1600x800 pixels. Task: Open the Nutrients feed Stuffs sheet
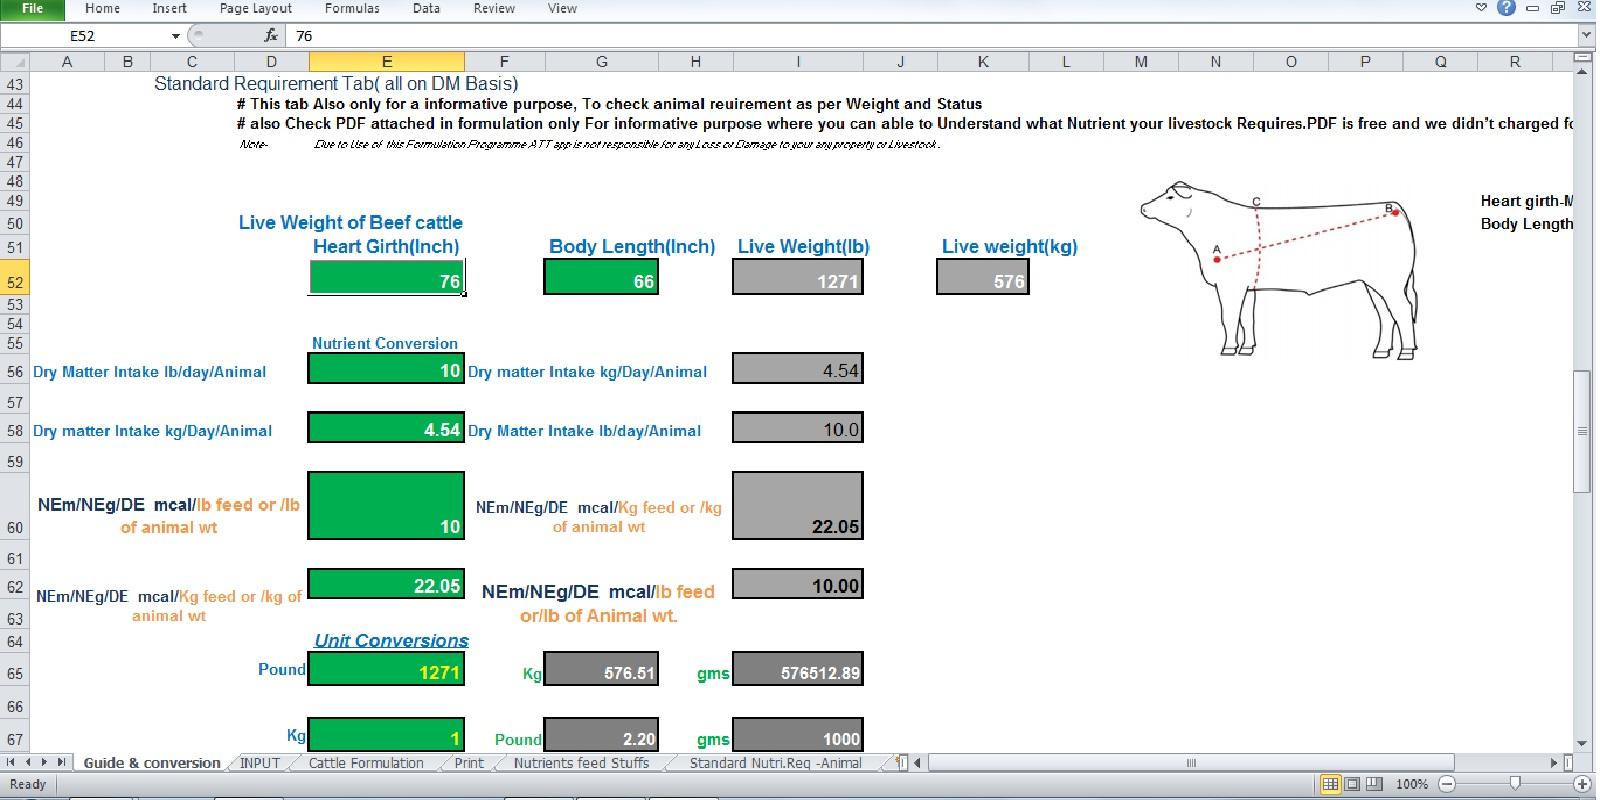click(581, 763)
